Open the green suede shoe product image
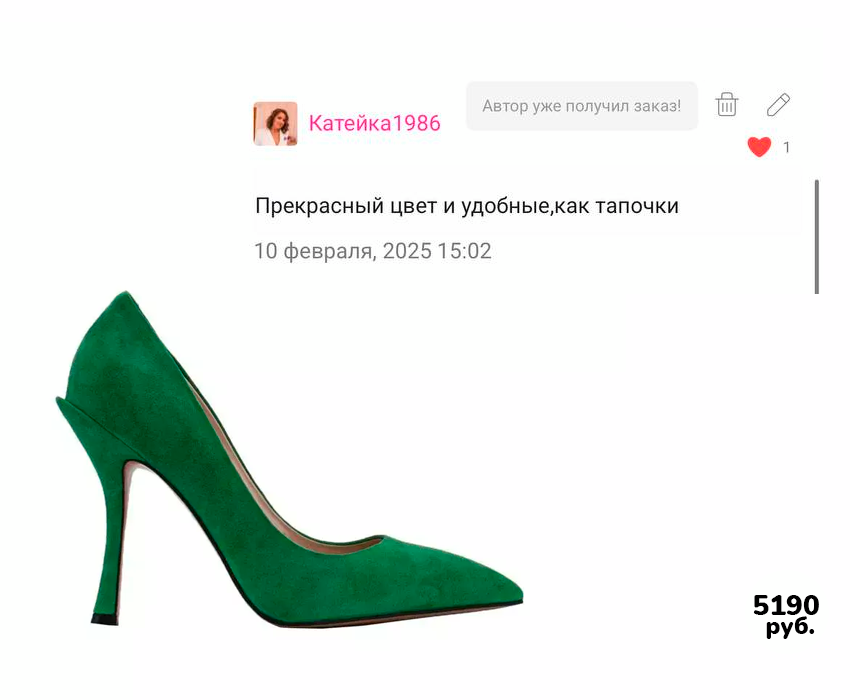 [x=289, y=460]
